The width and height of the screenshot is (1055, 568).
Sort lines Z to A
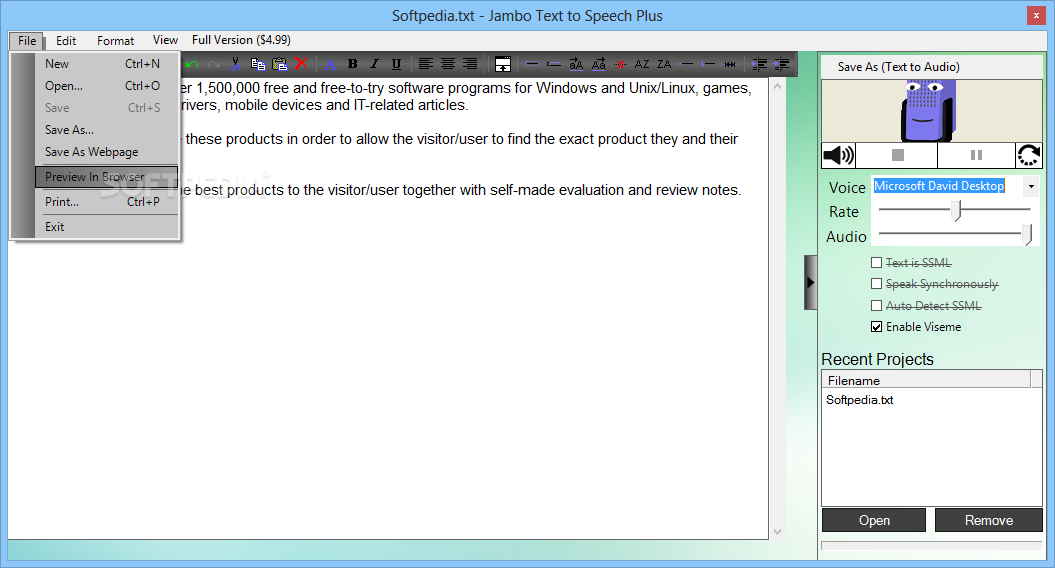pos(664,65)
